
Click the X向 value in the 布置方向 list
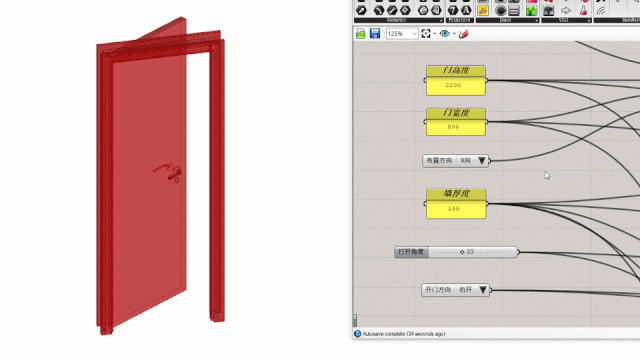(466, 161)
